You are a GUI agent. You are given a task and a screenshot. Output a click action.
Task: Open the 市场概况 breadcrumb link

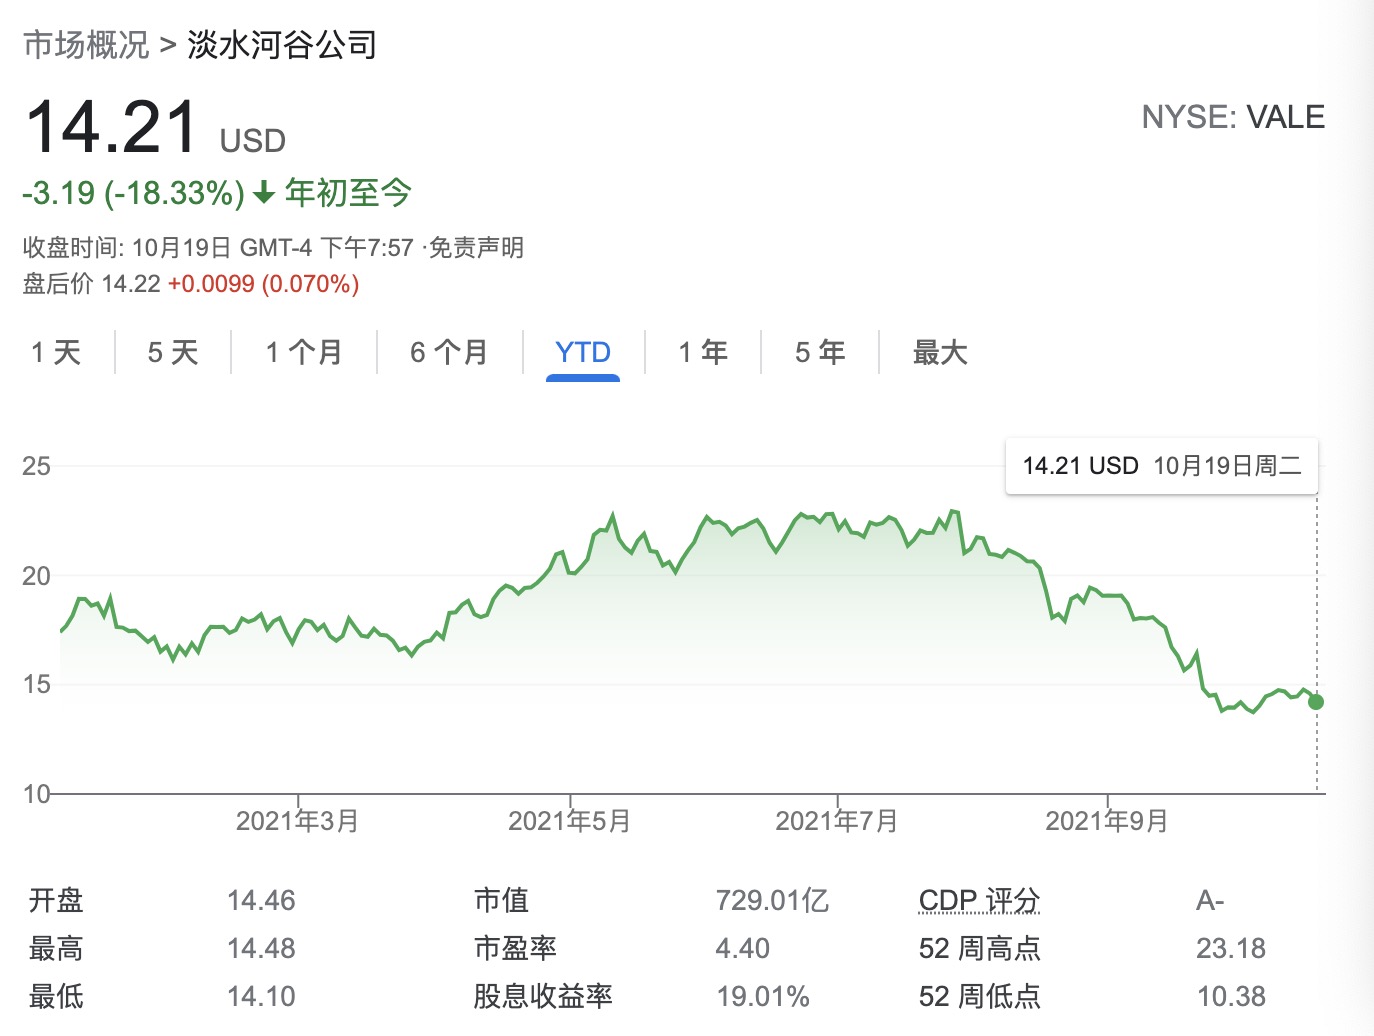[x=86, y=45]
